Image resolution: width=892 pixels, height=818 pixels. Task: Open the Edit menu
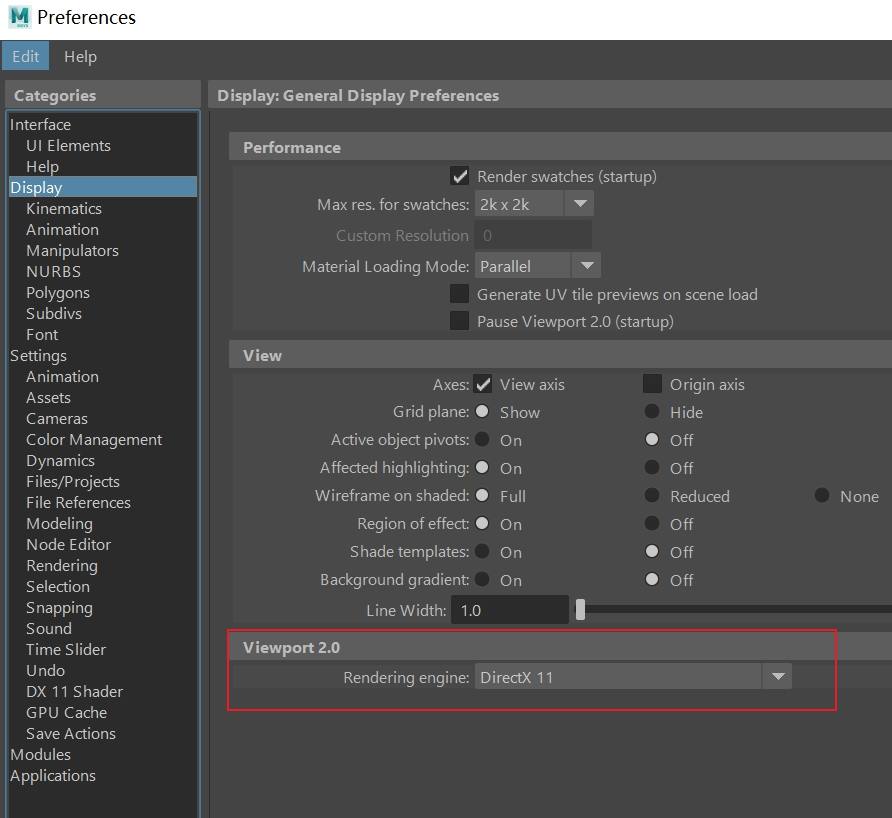click(x=25, y=56)
